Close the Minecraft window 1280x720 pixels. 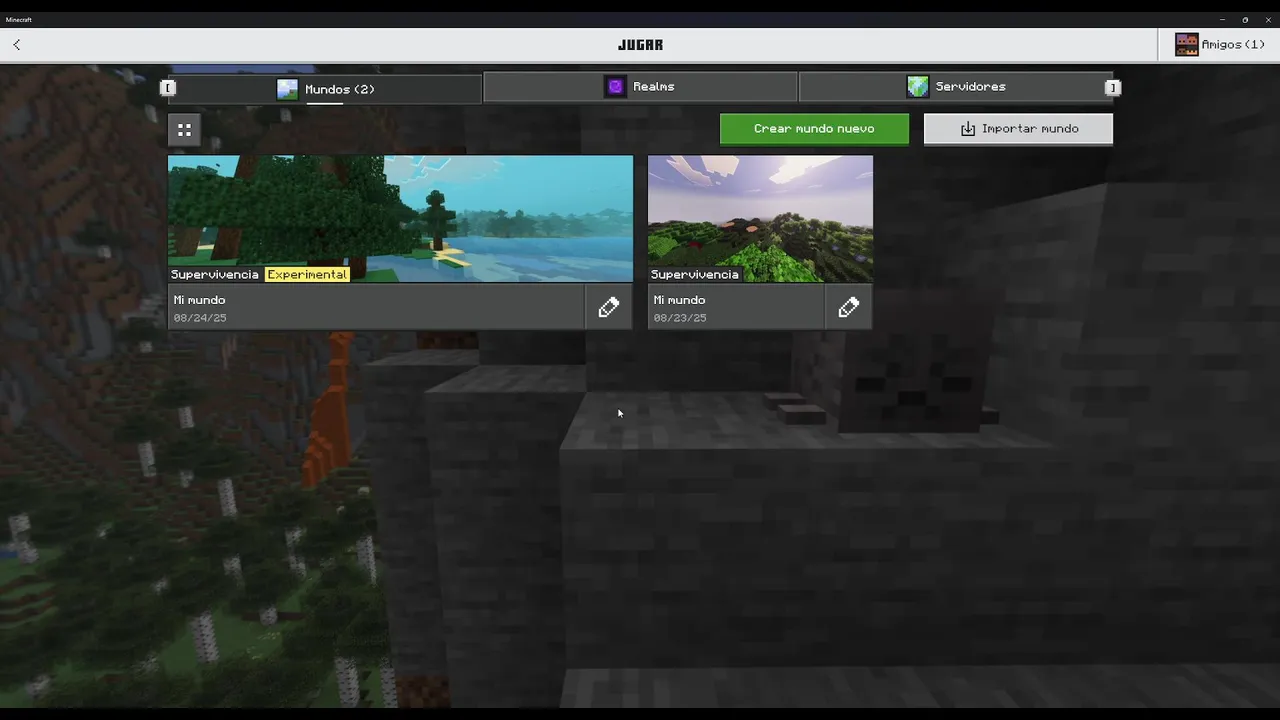1268,20
